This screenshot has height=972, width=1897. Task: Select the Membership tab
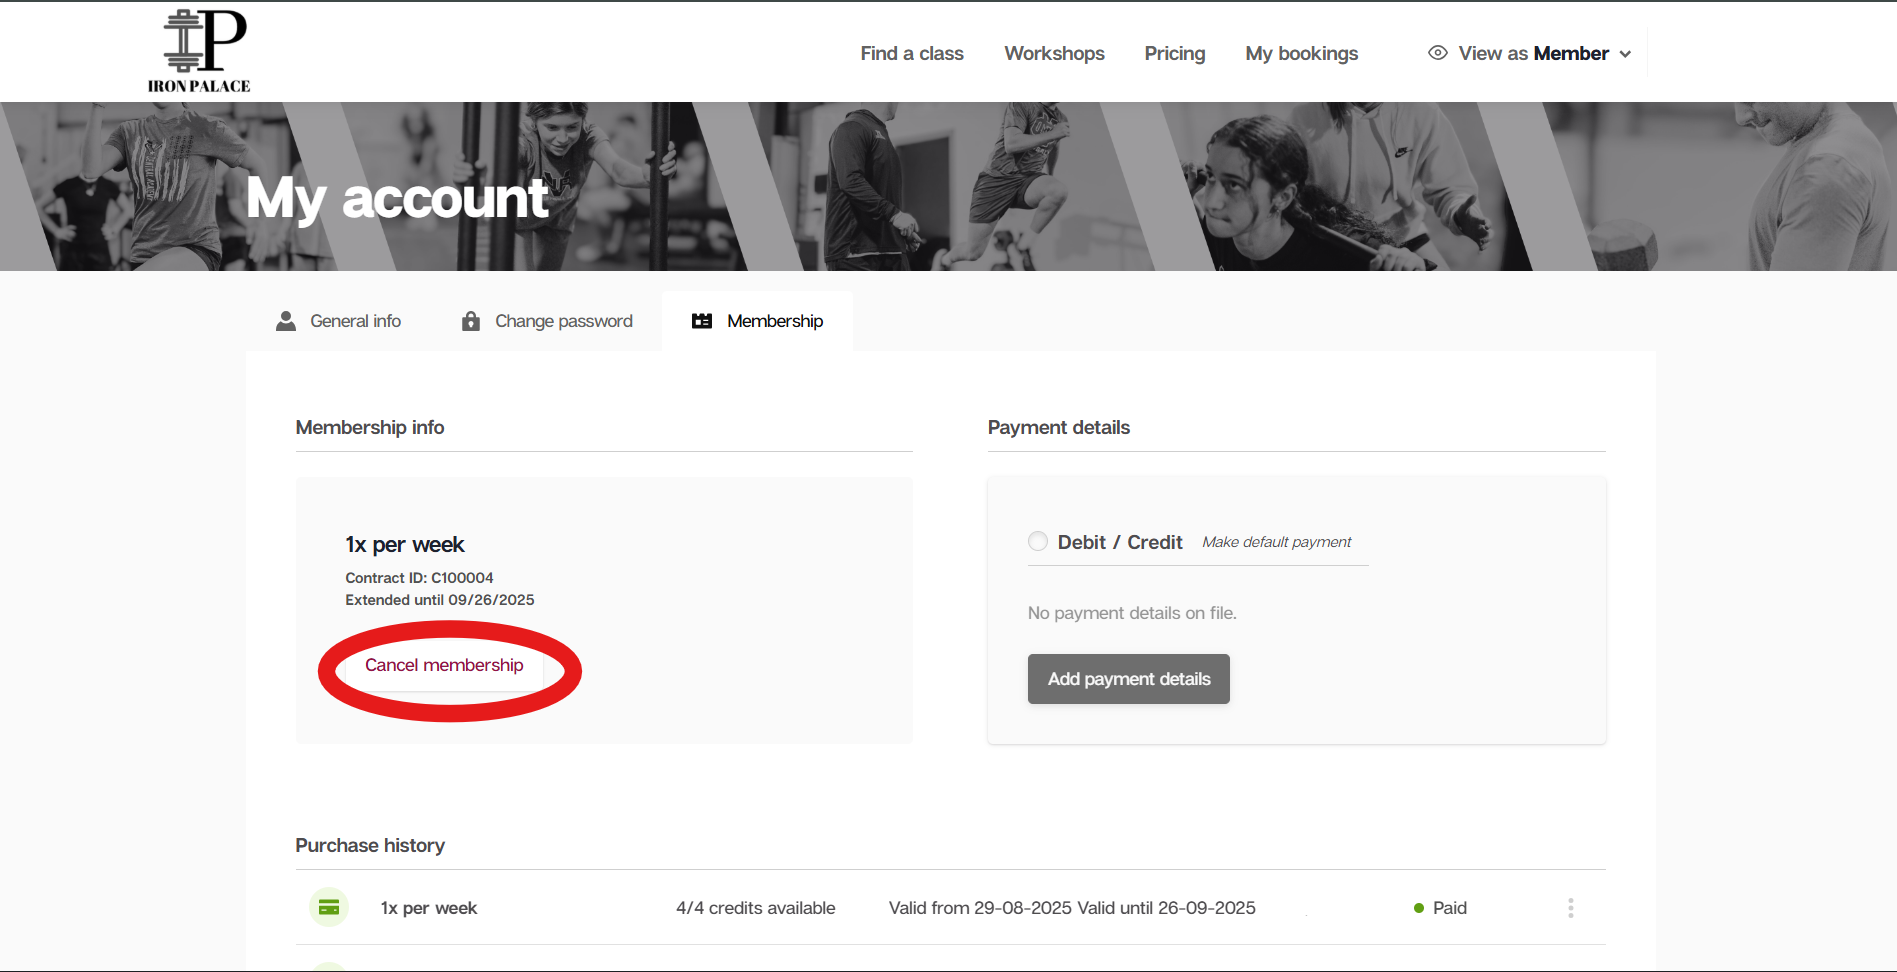pyautogui.click(x=758, y=321)
